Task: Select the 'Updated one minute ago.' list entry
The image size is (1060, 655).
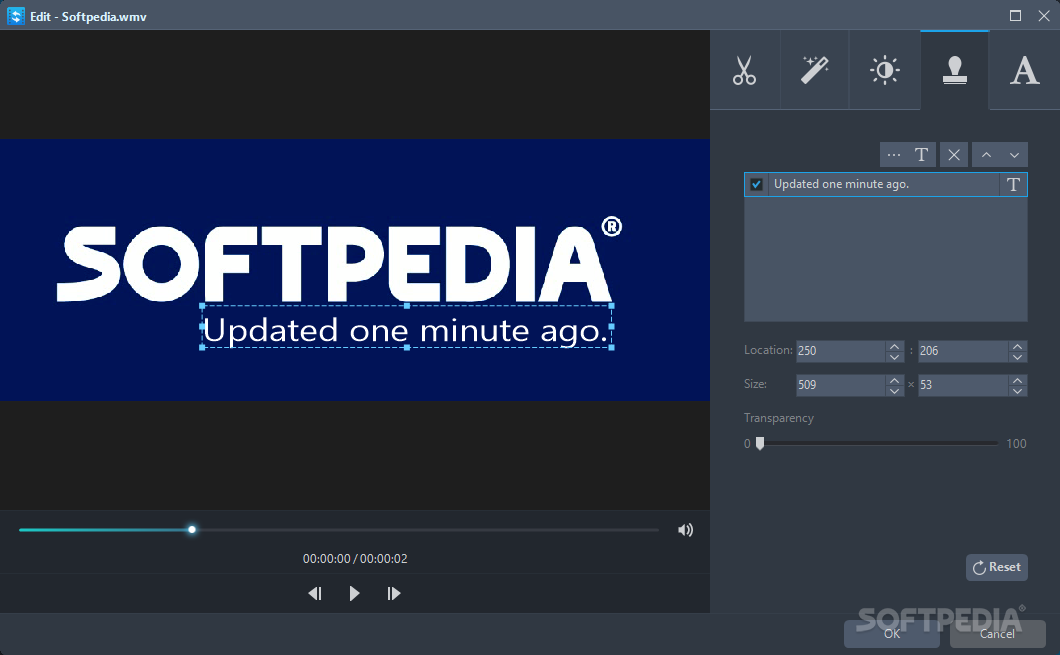Action: (886, 185)
